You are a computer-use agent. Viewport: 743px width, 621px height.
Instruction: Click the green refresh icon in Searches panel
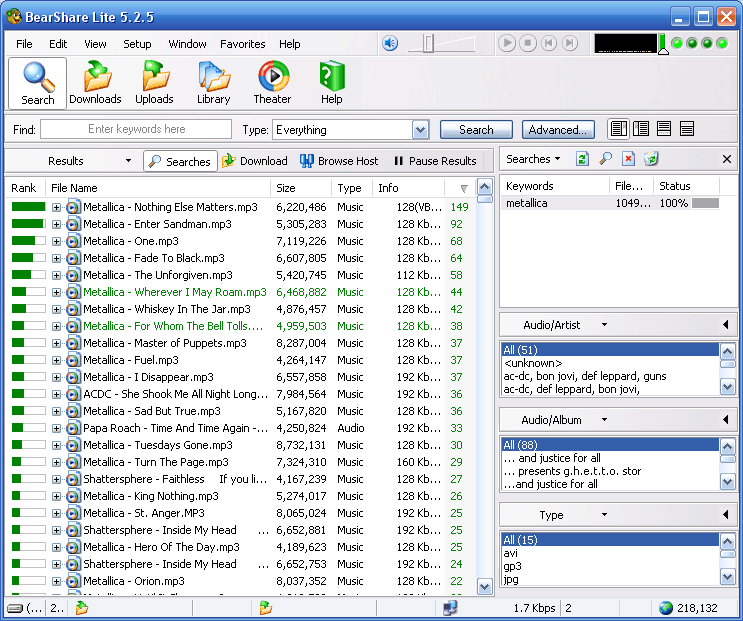(582, 159)
